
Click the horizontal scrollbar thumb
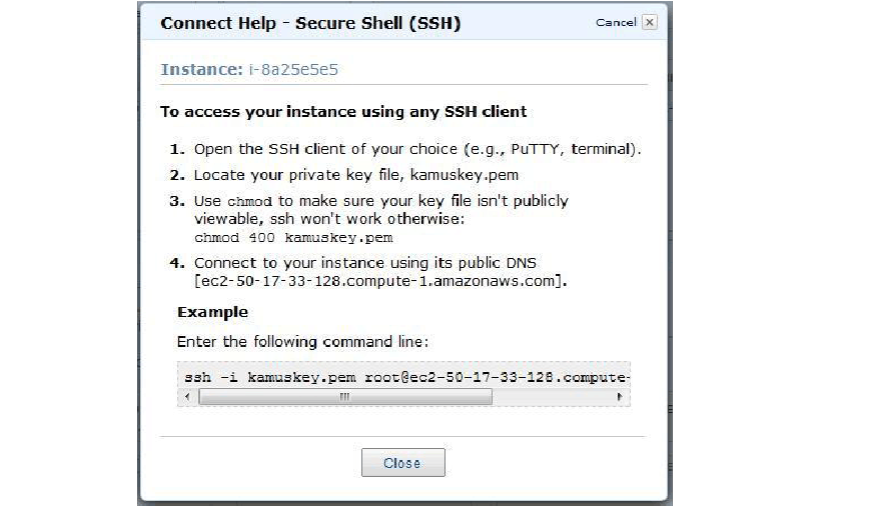[345, 397]
